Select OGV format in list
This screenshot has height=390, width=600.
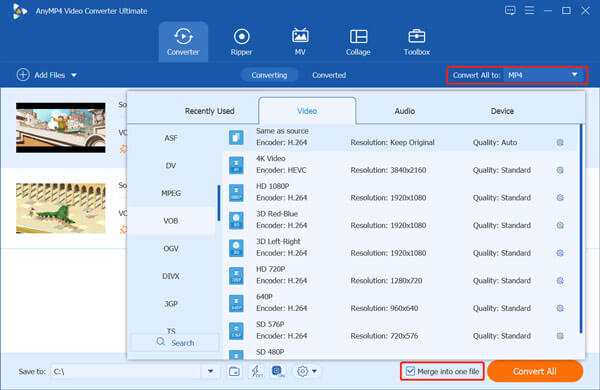point(171,248)
